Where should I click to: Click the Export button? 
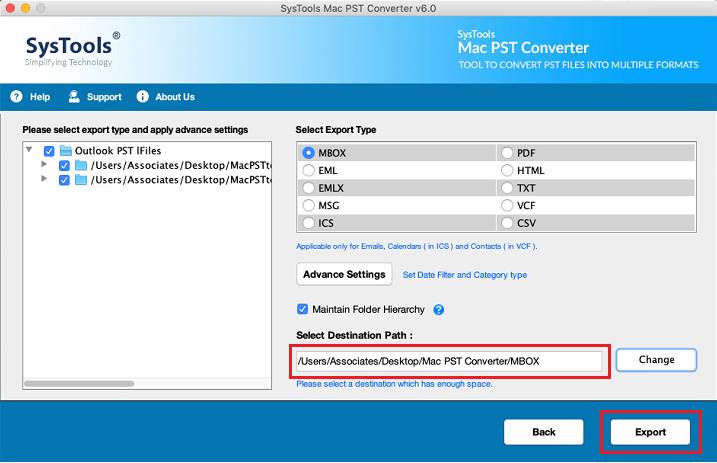650,432
